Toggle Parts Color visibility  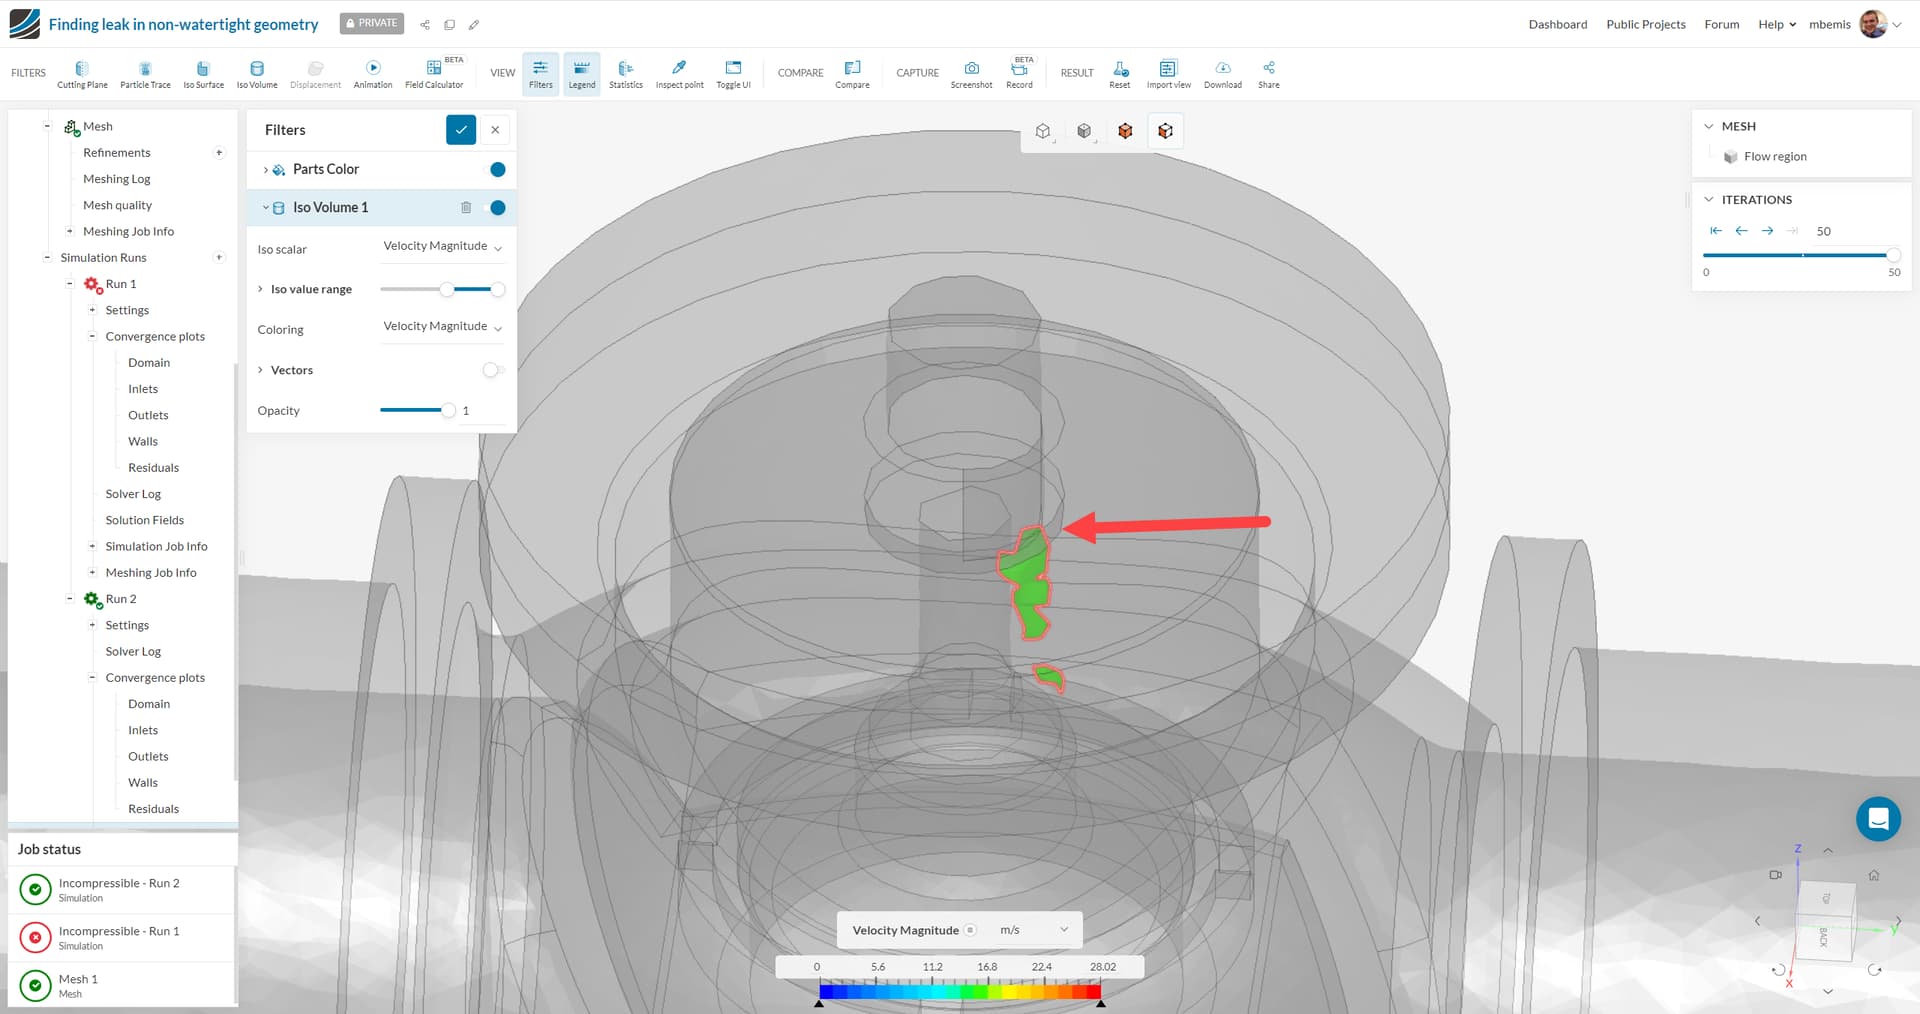(497, 169)
